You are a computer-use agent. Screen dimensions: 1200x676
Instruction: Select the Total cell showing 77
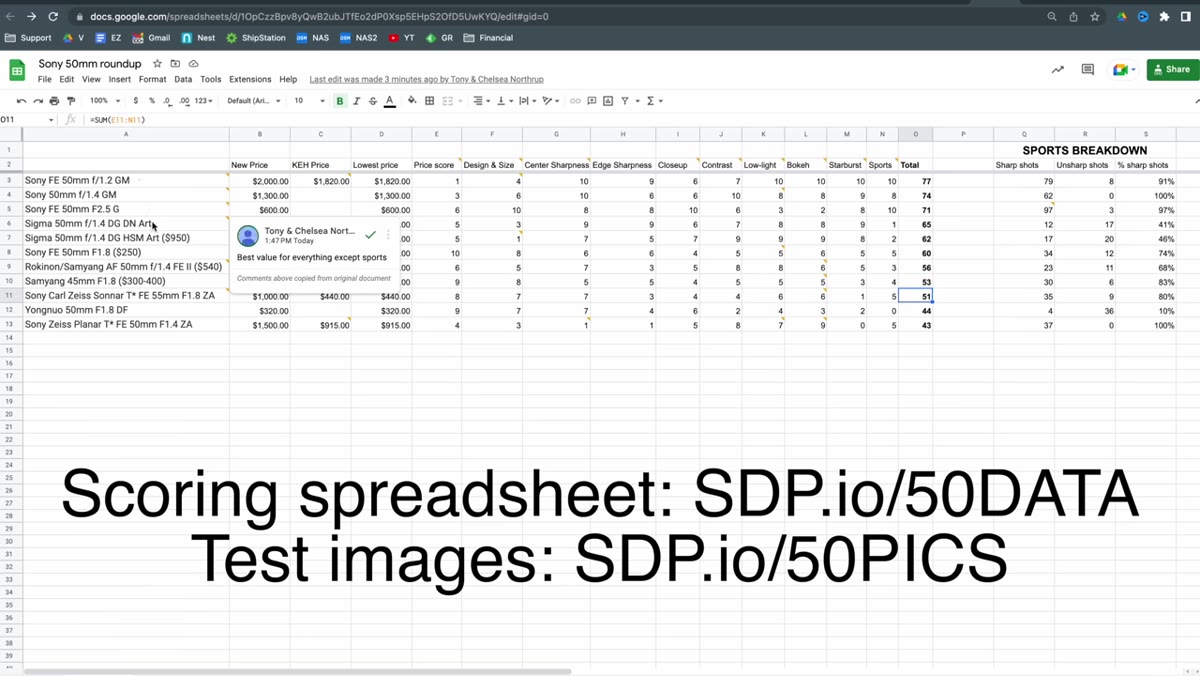pos(915,181)
